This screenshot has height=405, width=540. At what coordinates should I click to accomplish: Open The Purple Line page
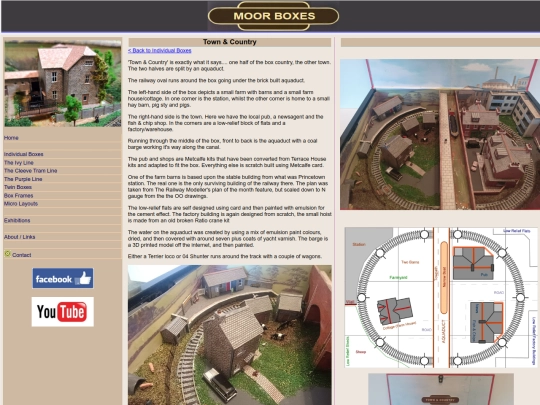tap(23, 179)
